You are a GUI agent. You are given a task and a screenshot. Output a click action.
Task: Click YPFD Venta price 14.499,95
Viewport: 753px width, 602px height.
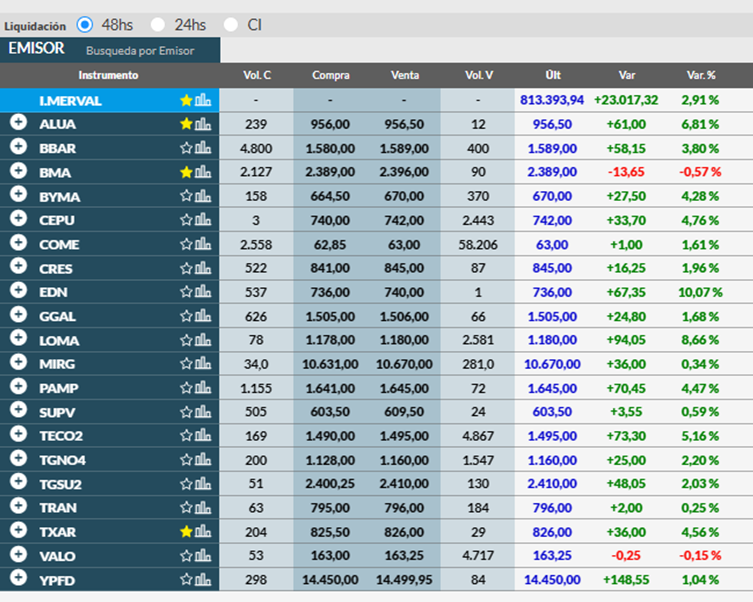tap(404, 580)
